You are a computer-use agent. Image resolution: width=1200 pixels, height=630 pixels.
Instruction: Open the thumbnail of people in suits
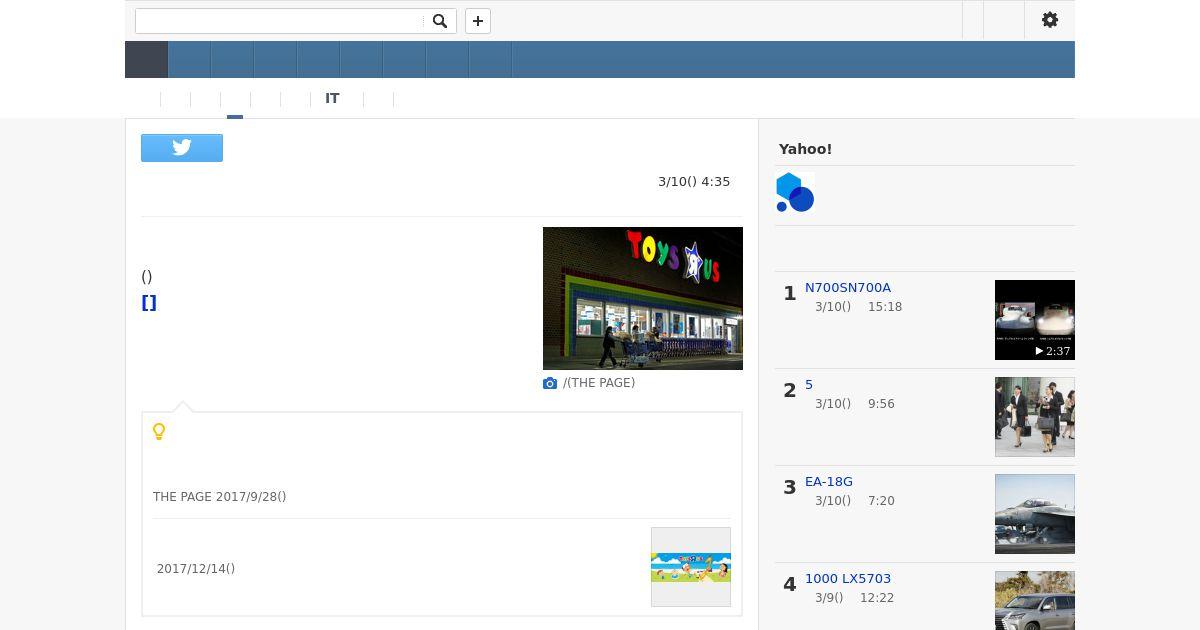1035,417
